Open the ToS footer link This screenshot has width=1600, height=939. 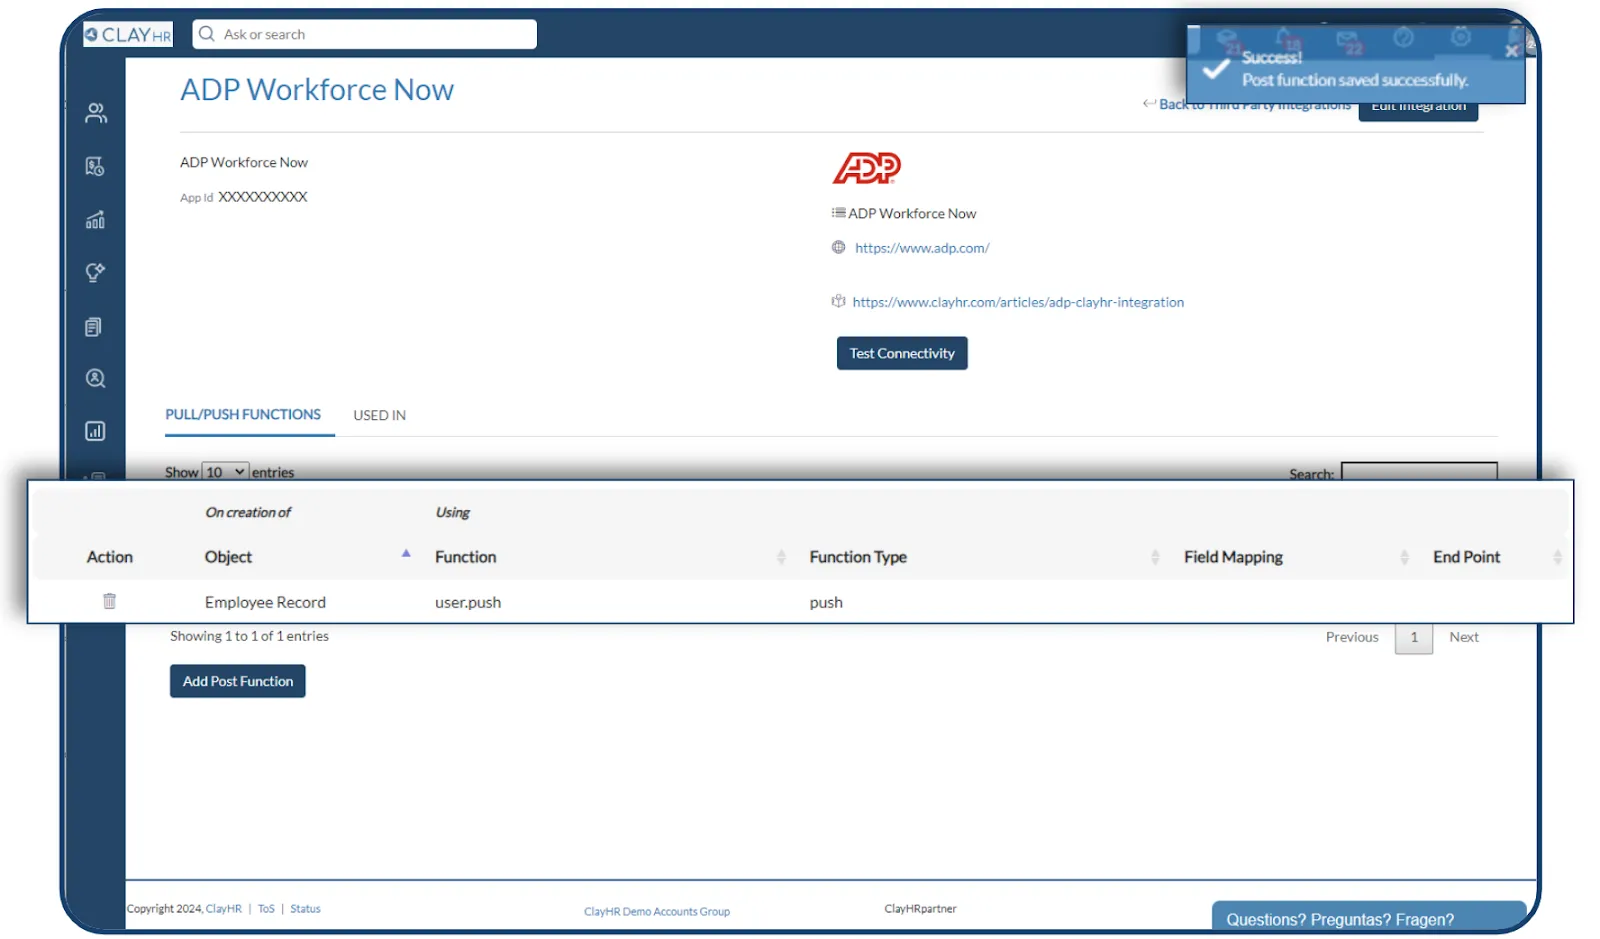(x=266, y=909)
